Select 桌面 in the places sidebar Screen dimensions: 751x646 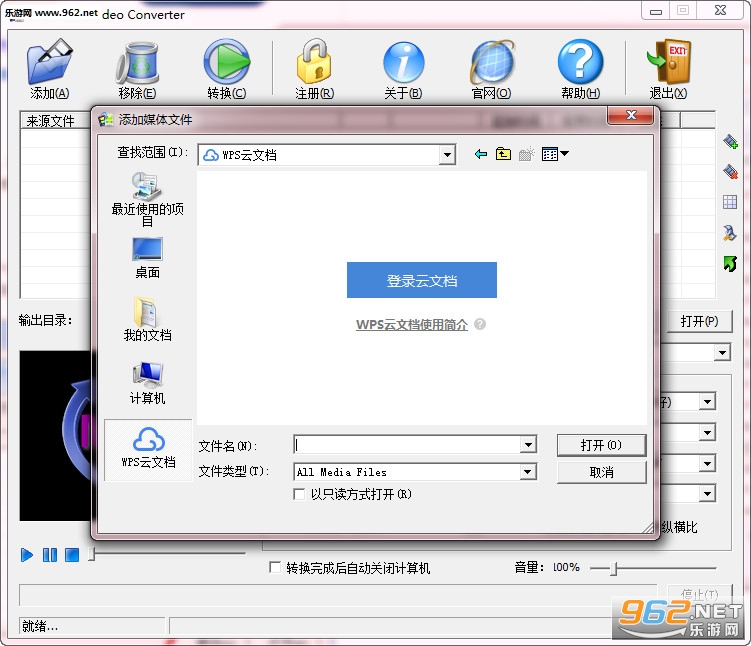148,258
